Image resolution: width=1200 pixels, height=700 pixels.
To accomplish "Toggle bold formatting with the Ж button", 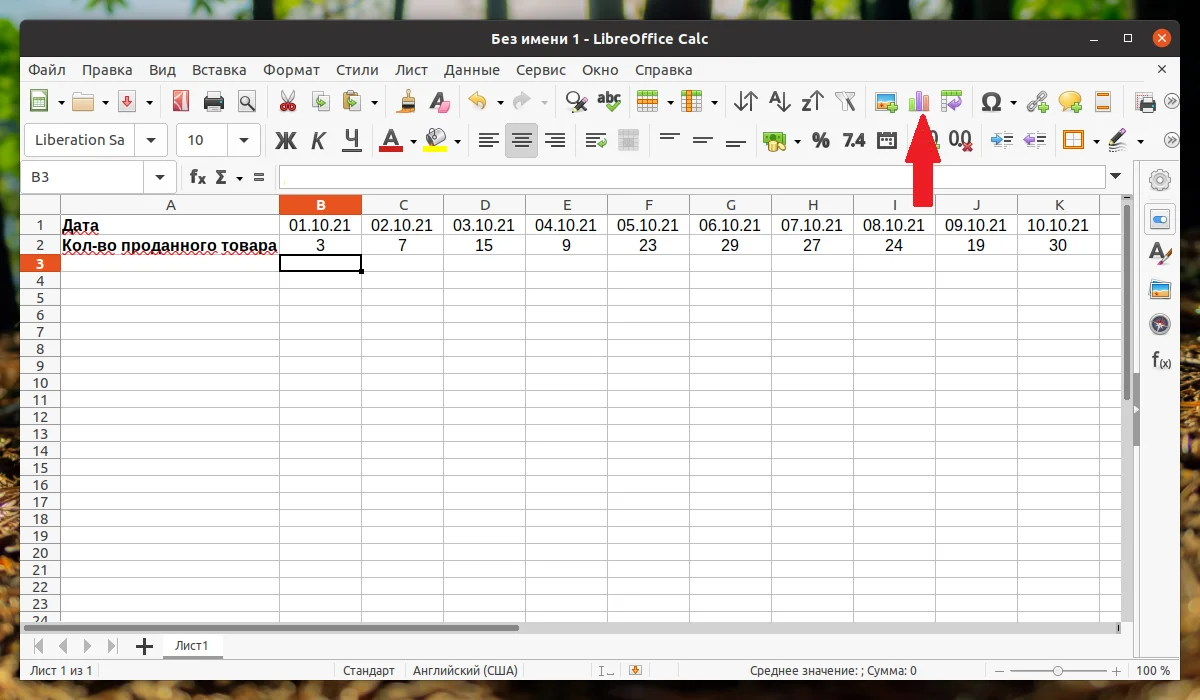I will pos(285,140).
